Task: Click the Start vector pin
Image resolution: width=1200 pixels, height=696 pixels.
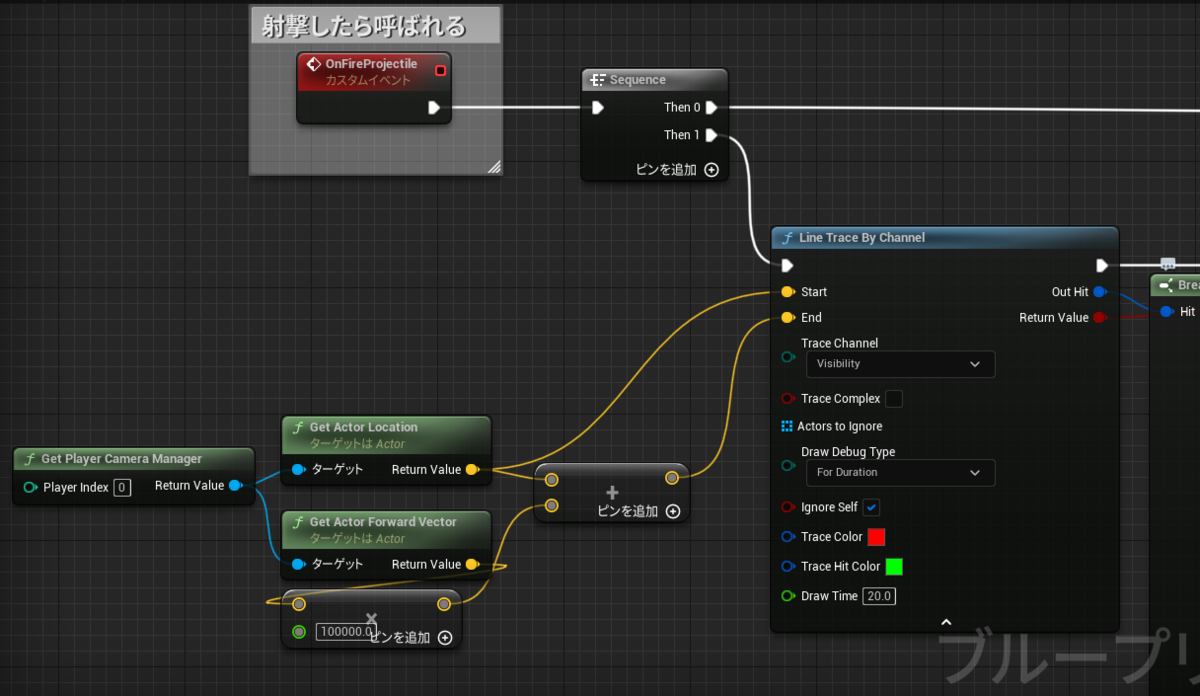Action: (x=788, y=292)
